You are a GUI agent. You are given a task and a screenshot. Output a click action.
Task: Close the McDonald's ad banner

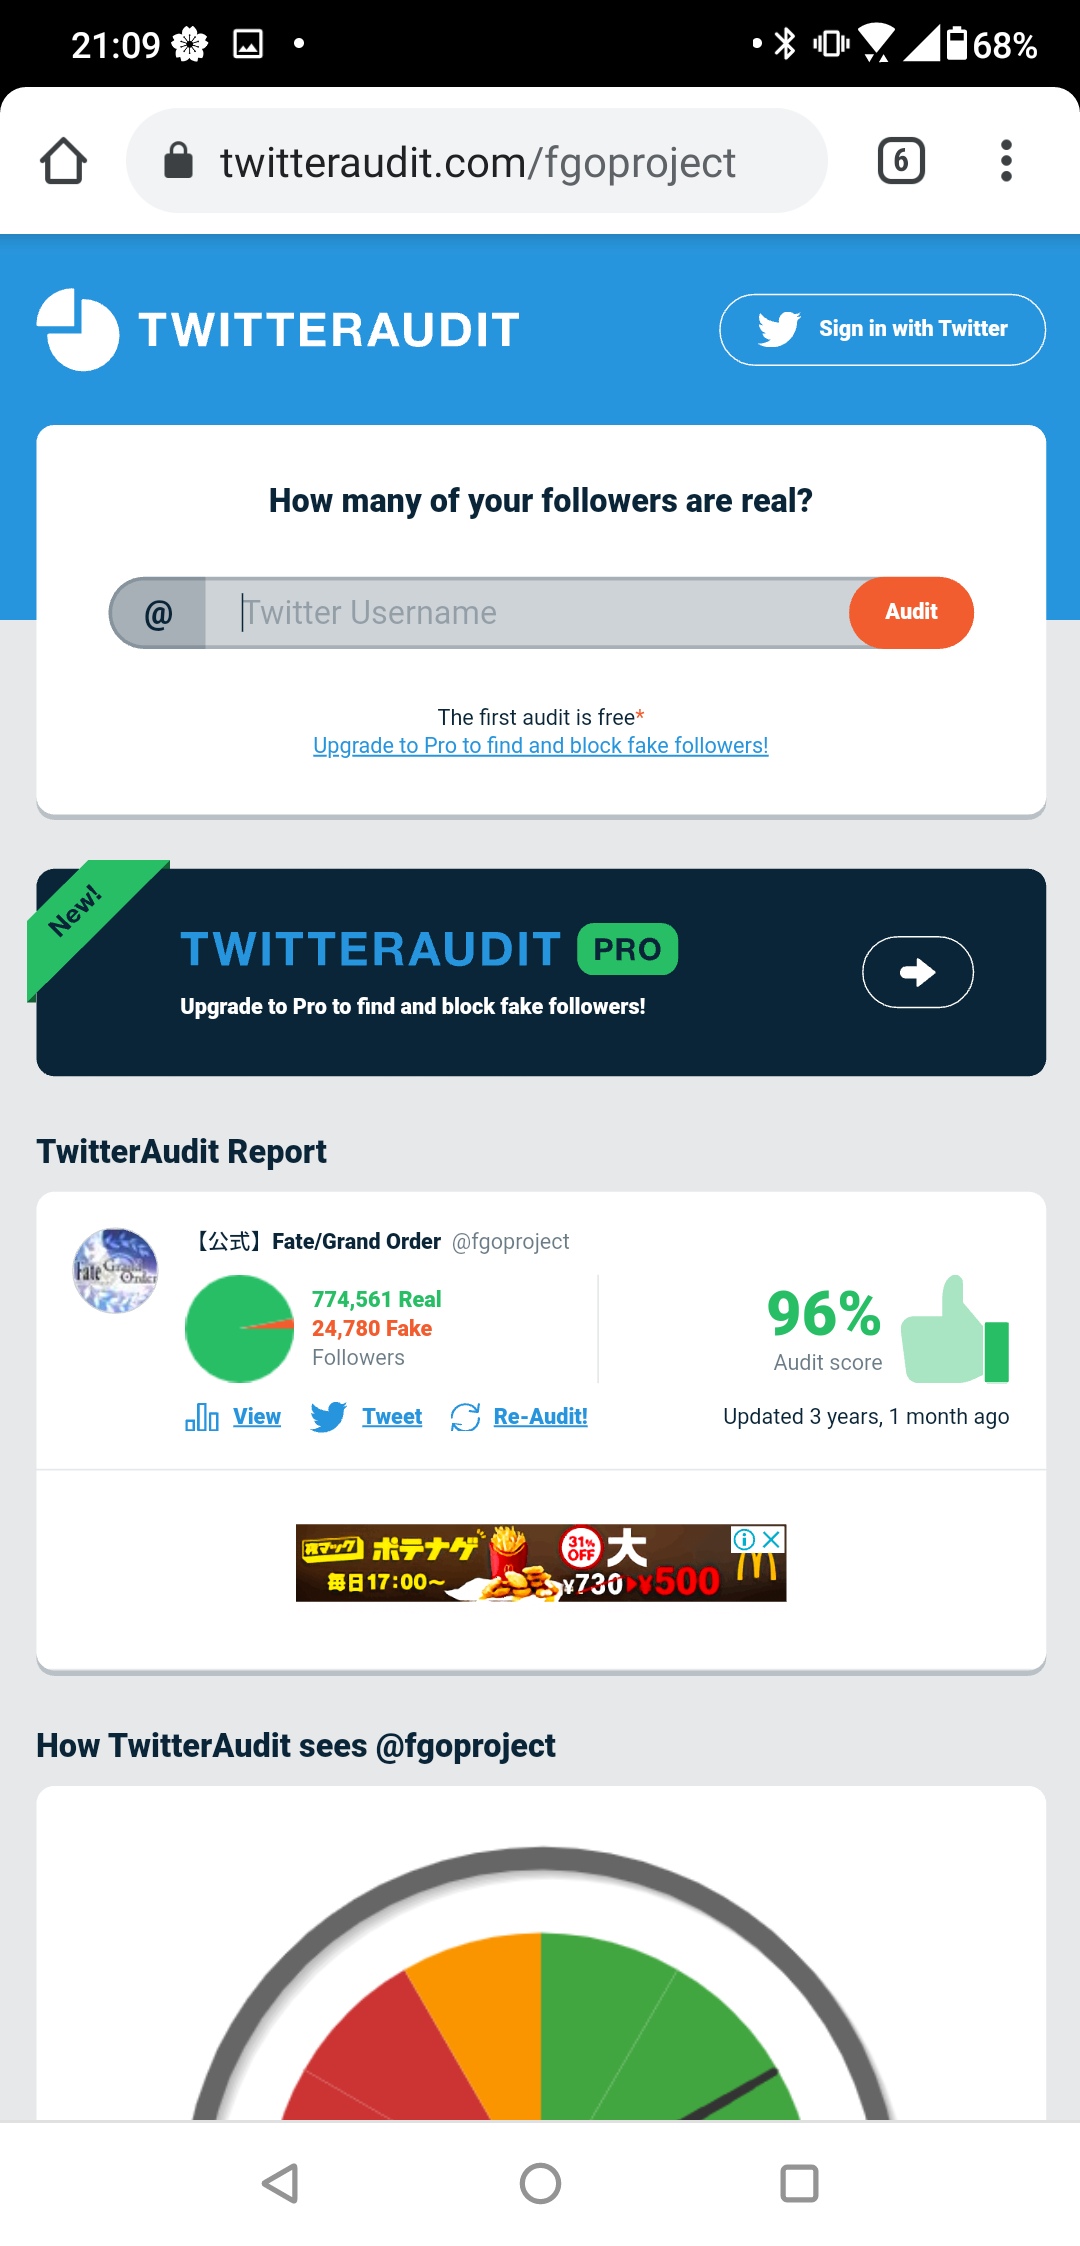click(x=772, y=1539)
